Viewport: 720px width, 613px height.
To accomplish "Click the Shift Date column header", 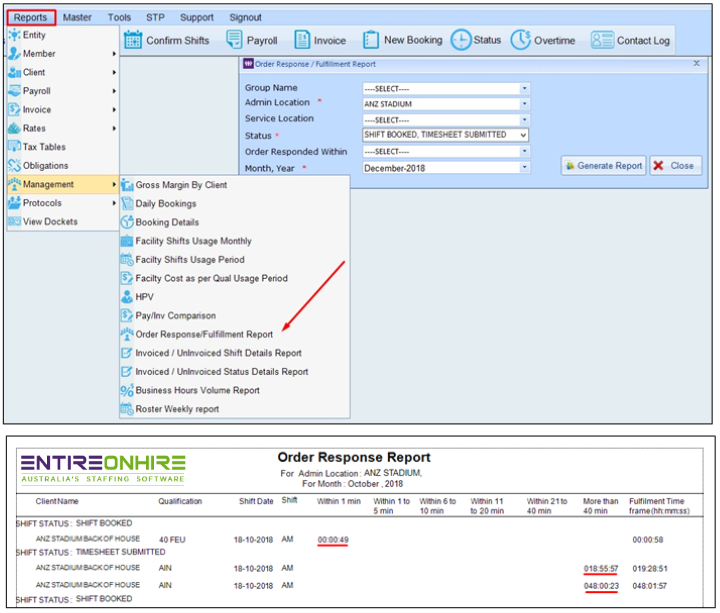I will pyautogui.click(x=256, y=501).
